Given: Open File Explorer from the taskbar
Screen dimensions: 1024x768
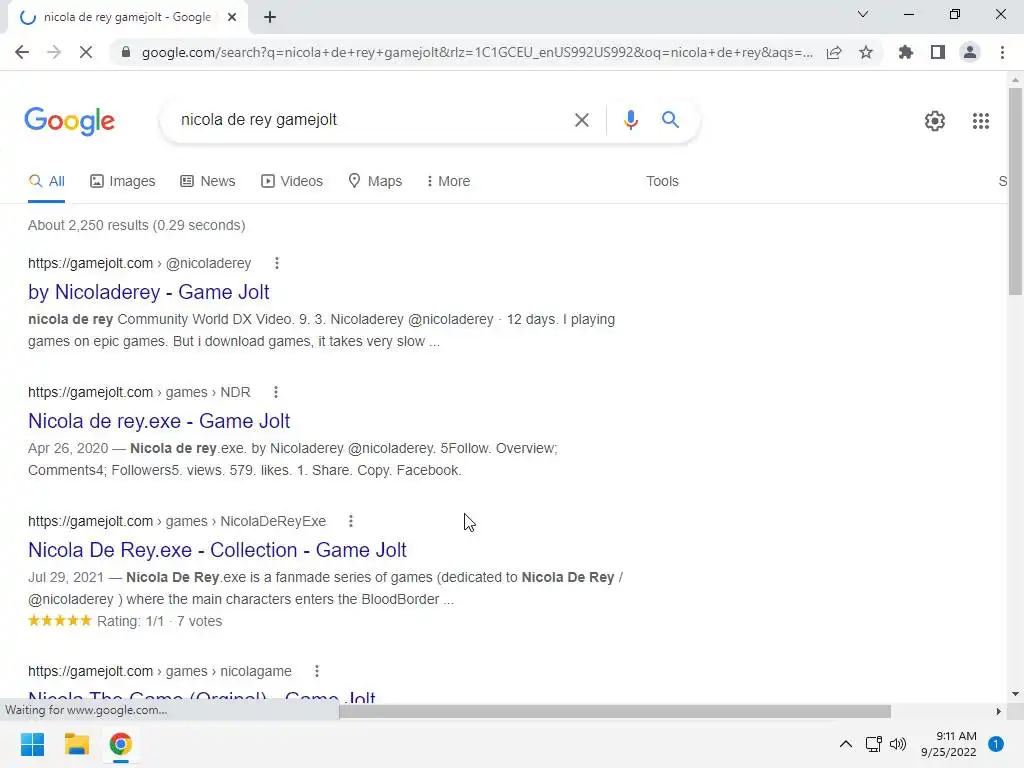Looking at the screenshot, I should pyautogui.click(x=76, y=744).
